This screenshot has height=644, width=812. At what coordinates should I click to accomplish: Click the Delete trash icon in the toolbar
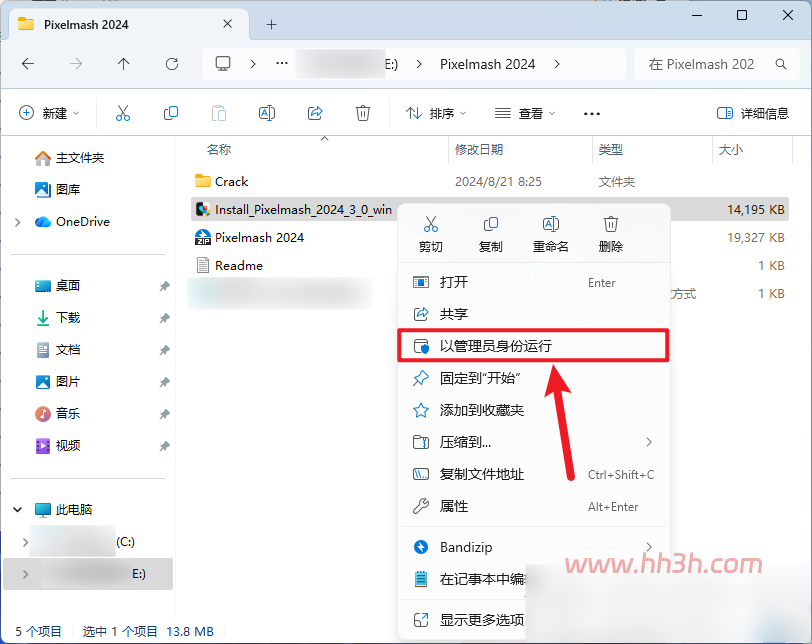[362, 113]
